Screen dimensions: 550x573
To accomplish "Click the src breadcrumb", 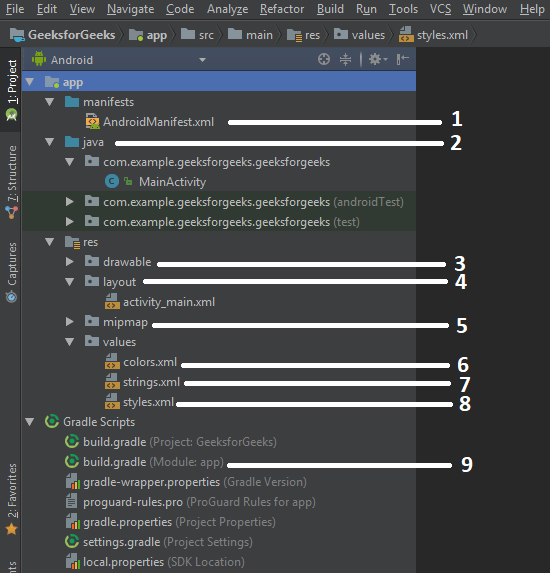I will (197, 35).
